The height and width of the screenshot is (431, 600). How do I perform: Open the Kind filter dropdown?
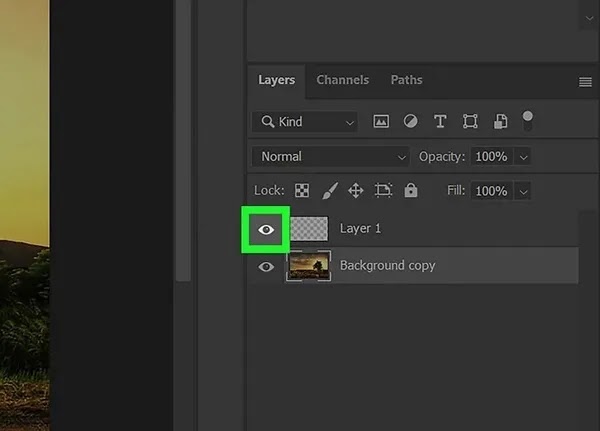tap(305, 122)
